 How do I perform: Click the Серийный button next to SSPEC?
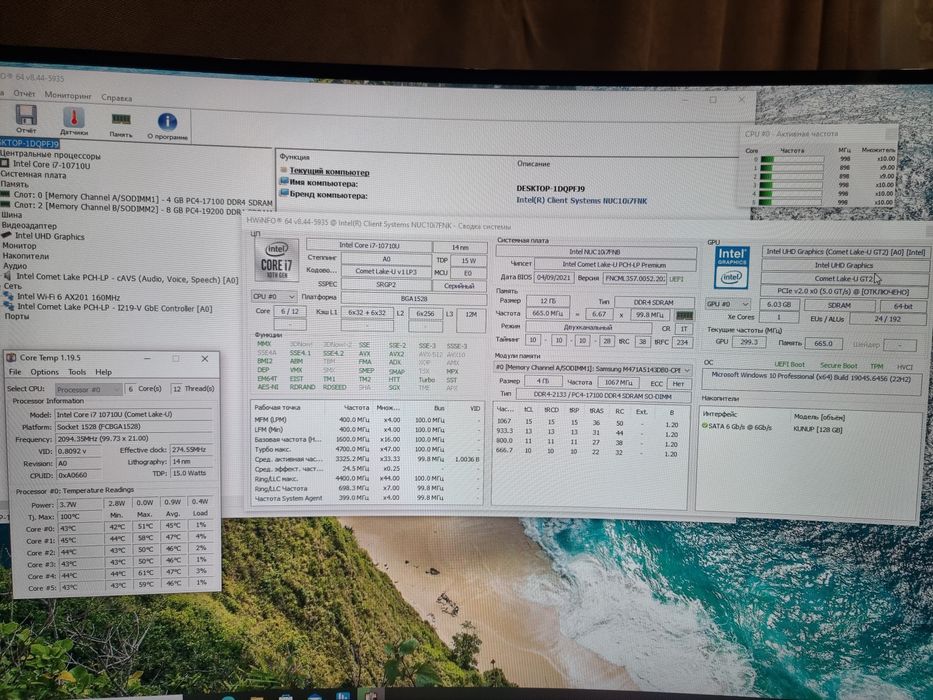458,286
